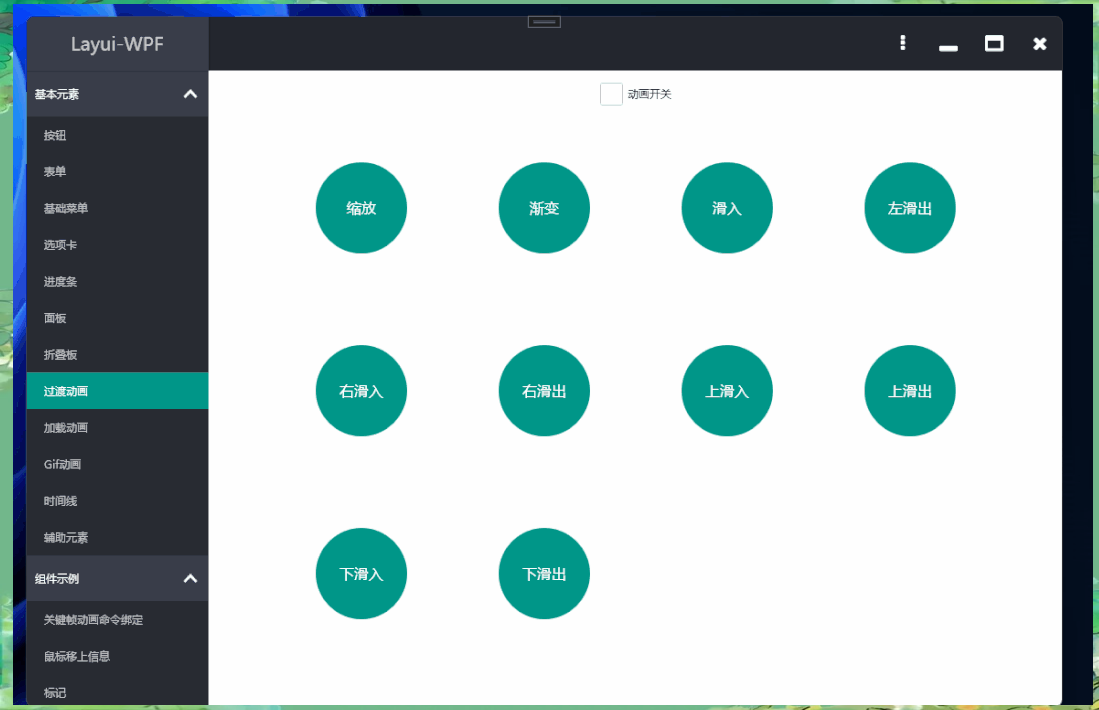Open the Gif动画 page
1099x710 pixels.
click(x=118, y=464)
